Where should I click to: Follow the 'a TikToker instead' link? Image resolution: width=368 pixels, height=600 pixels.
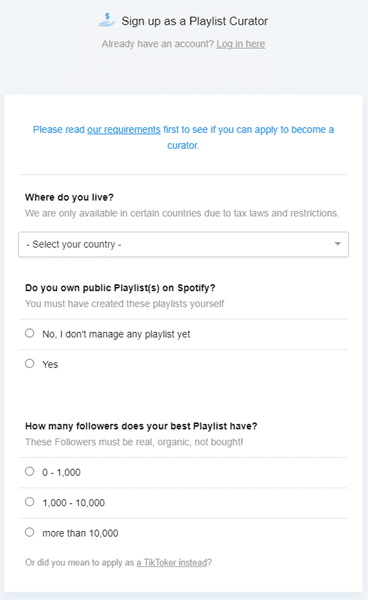tap(171, 562)
